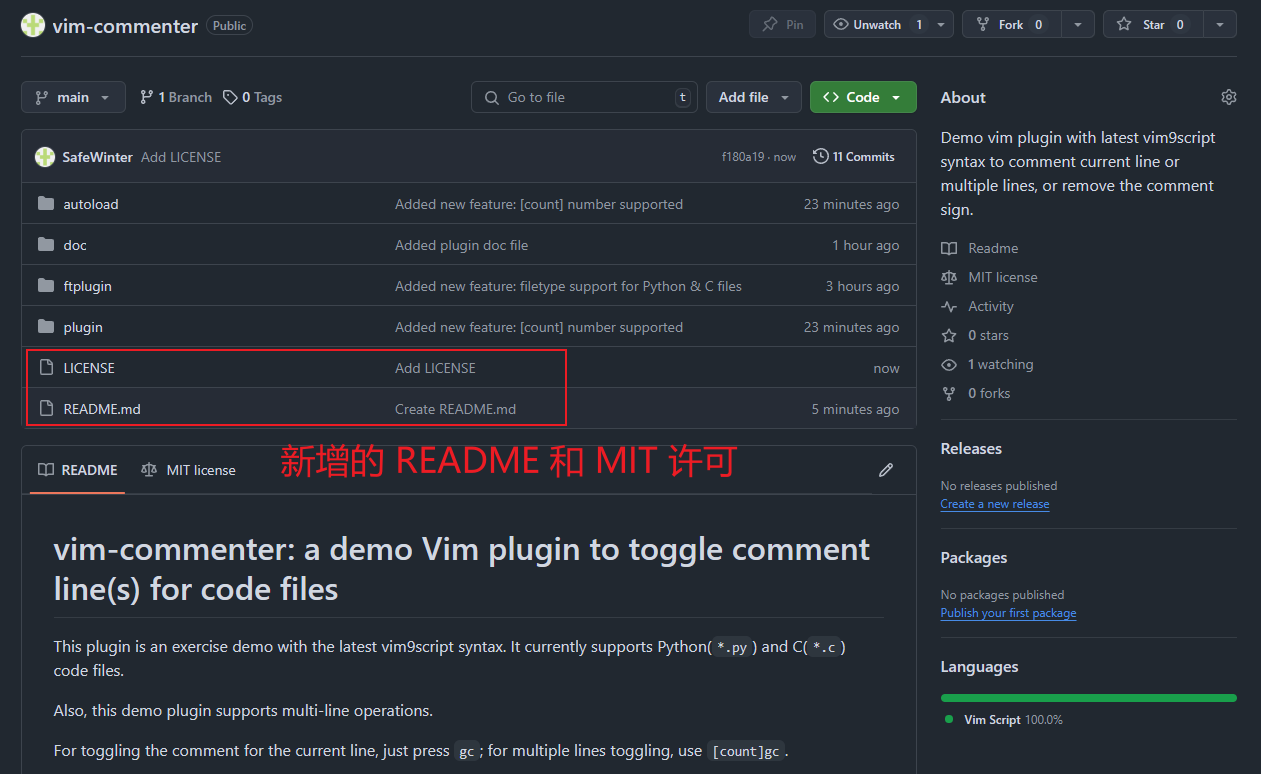The image size is (1261, 774).
Task: Open the main branch selector dropdown
Action: tap(73, 97)
